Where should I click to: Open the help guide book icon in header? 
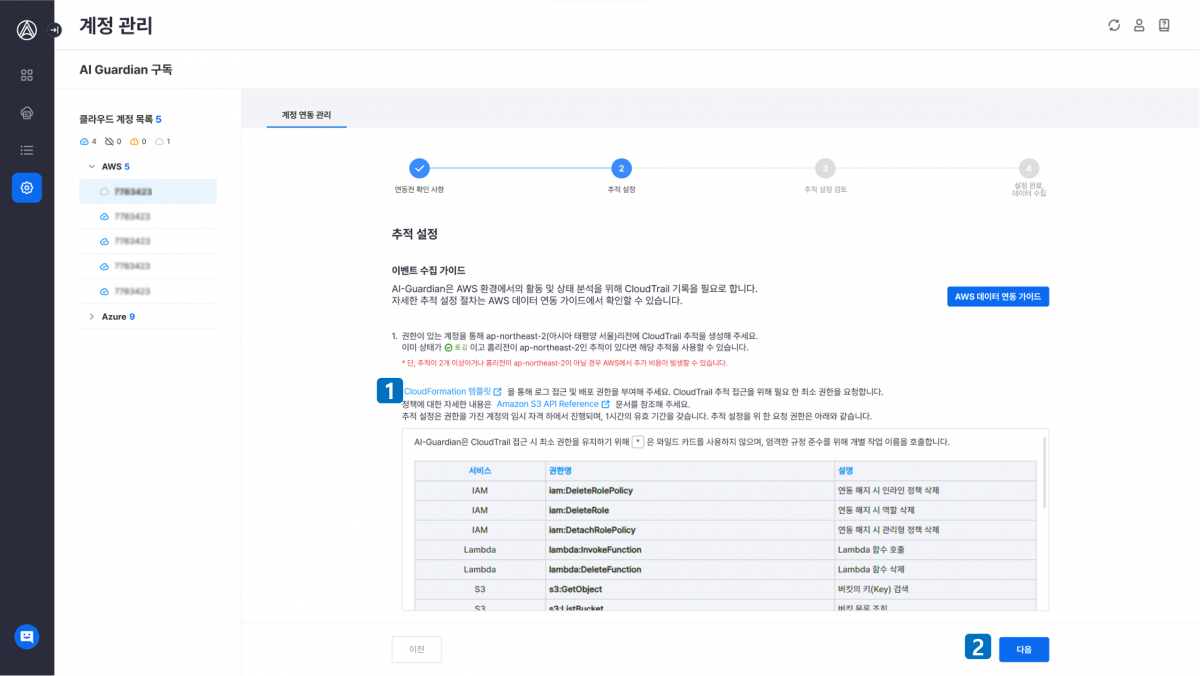click(1164, 25)
